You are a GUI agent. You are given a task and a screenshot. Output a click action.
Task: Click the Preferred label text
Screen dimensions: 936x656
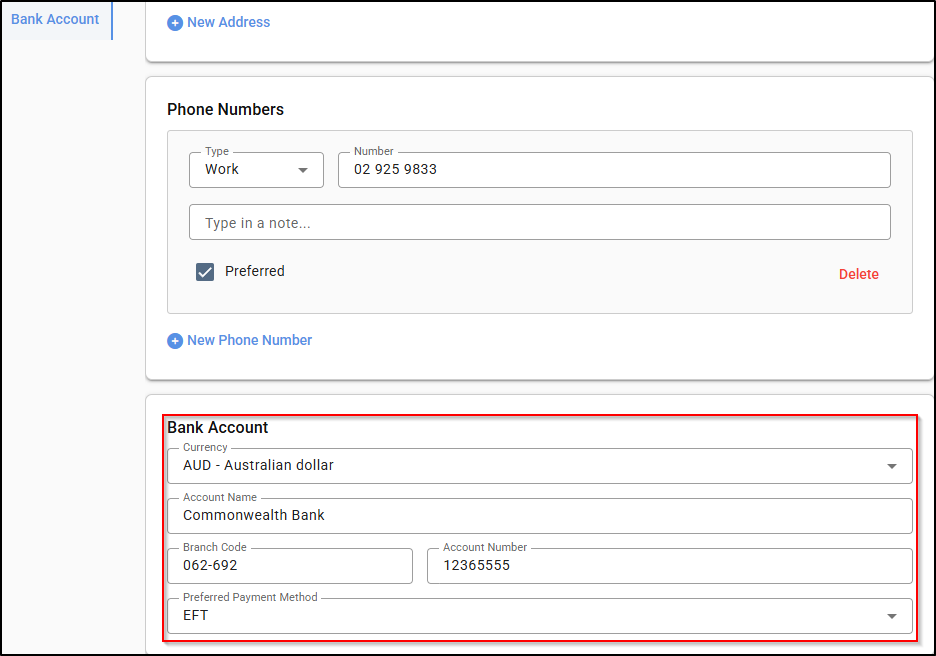click(255, 271)
